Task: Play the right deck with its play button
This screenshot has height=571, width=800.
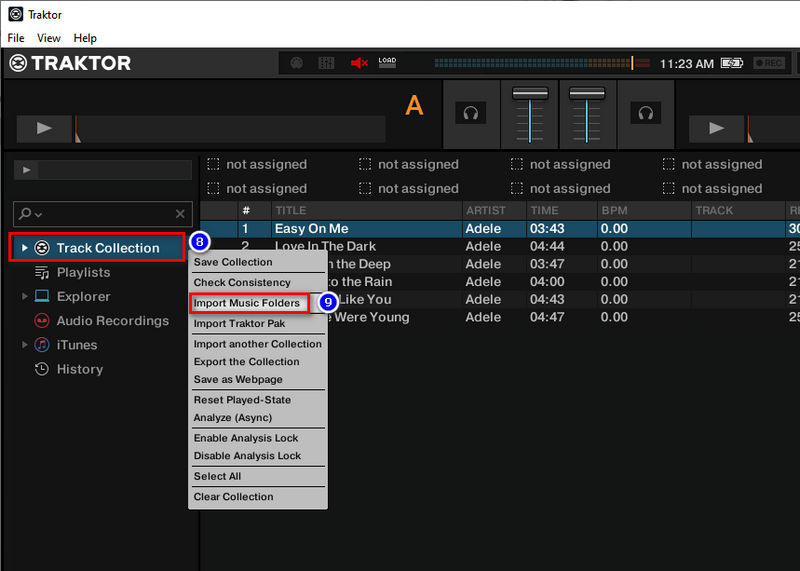Action: coord(716,129)
